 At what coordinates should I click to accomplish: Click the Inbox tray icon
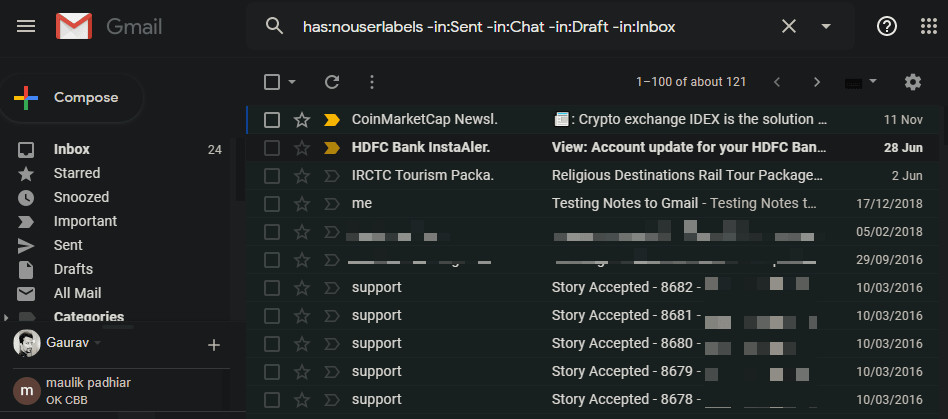(x=26, y=149)
